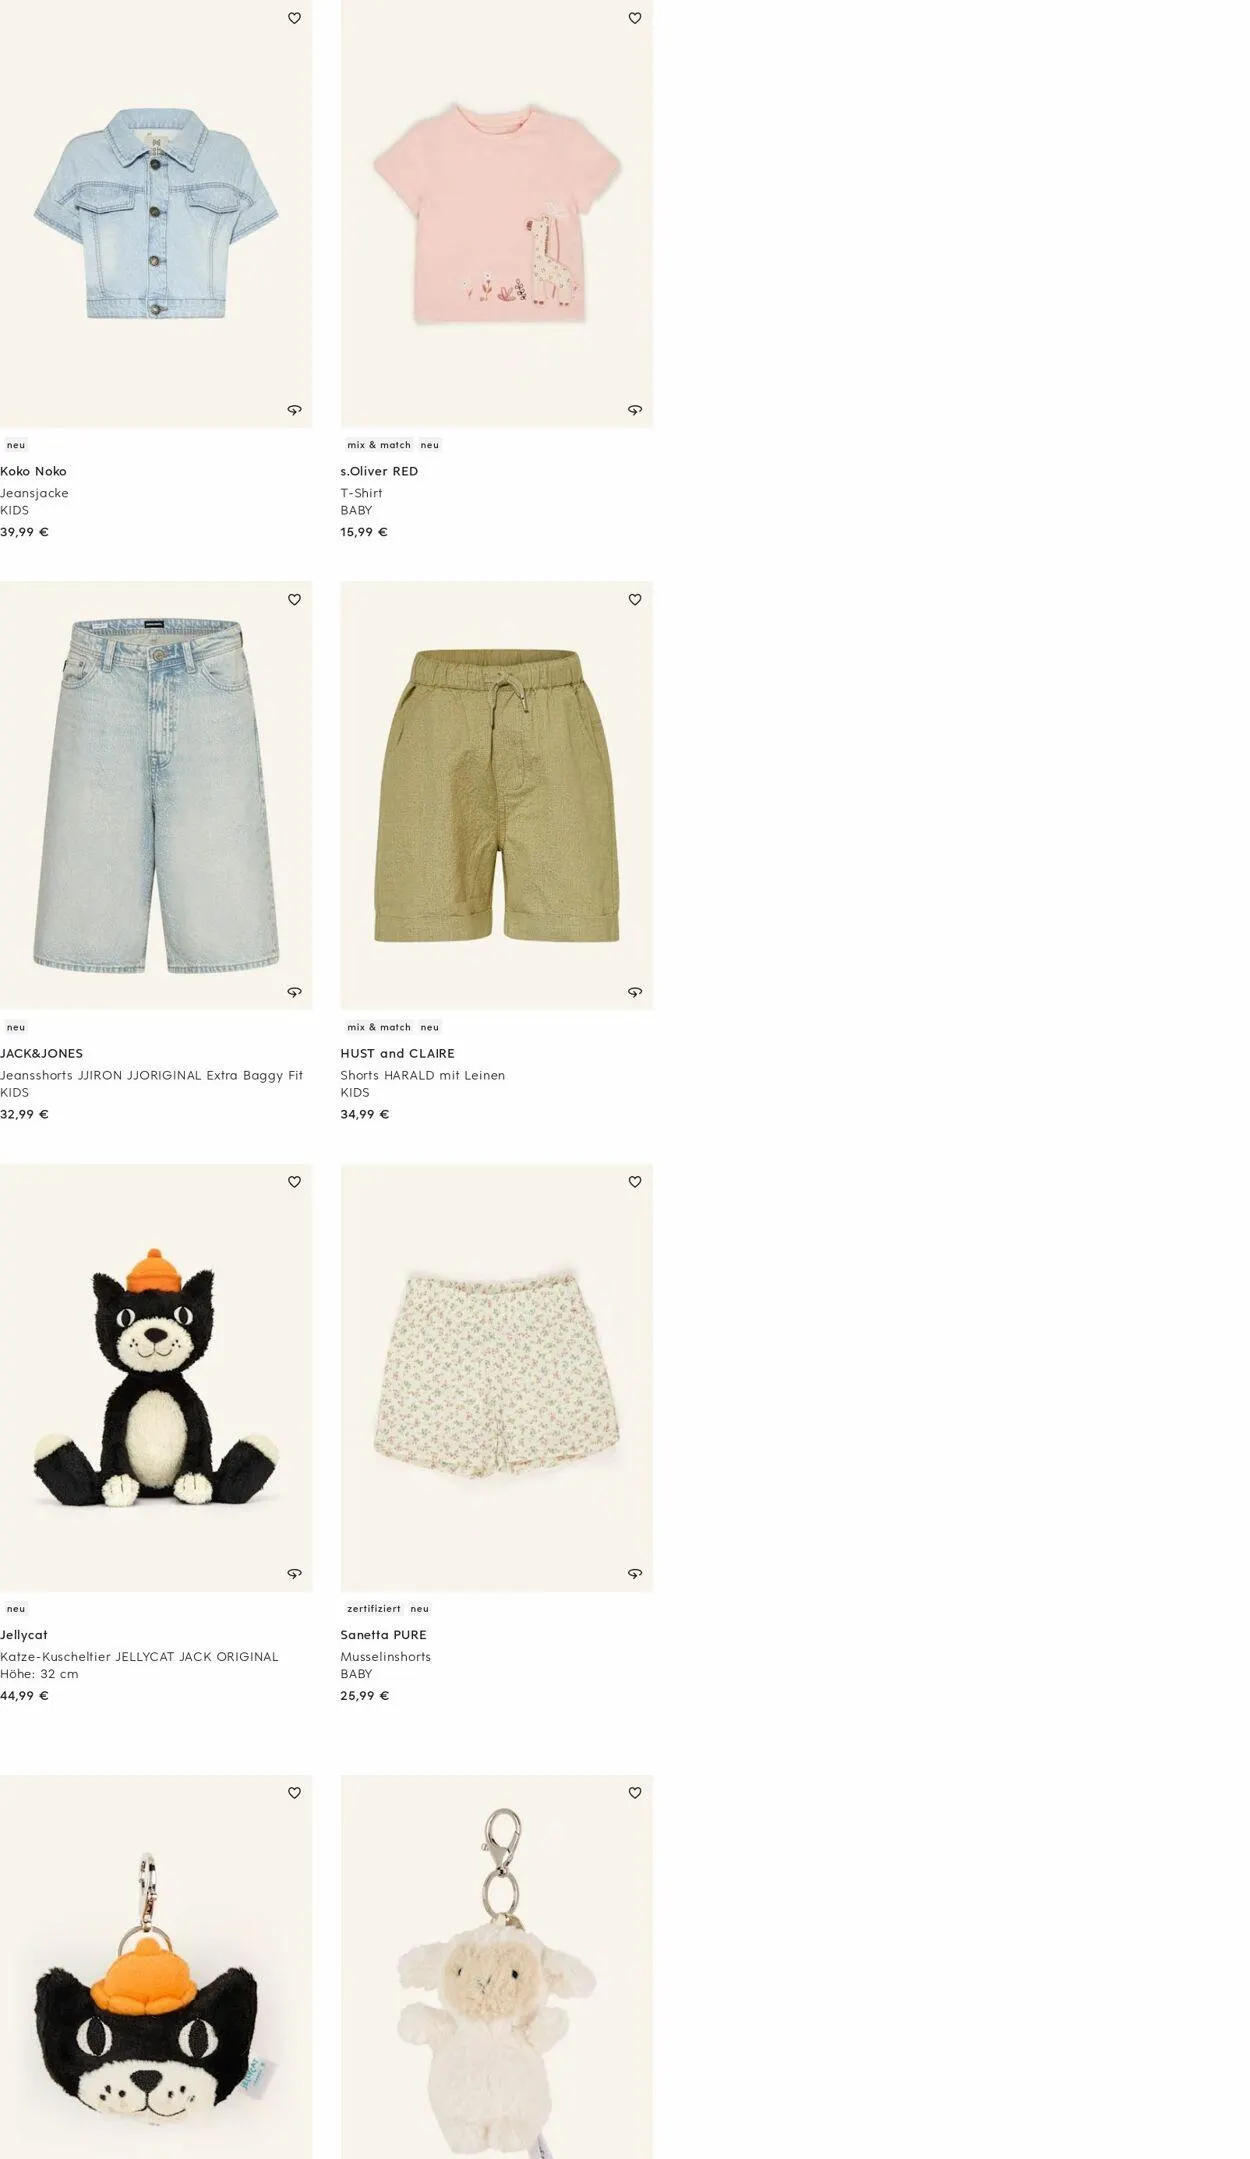Add lamb keychain to wishlist
The image size is (1250, 2159).
(634, 1793)
